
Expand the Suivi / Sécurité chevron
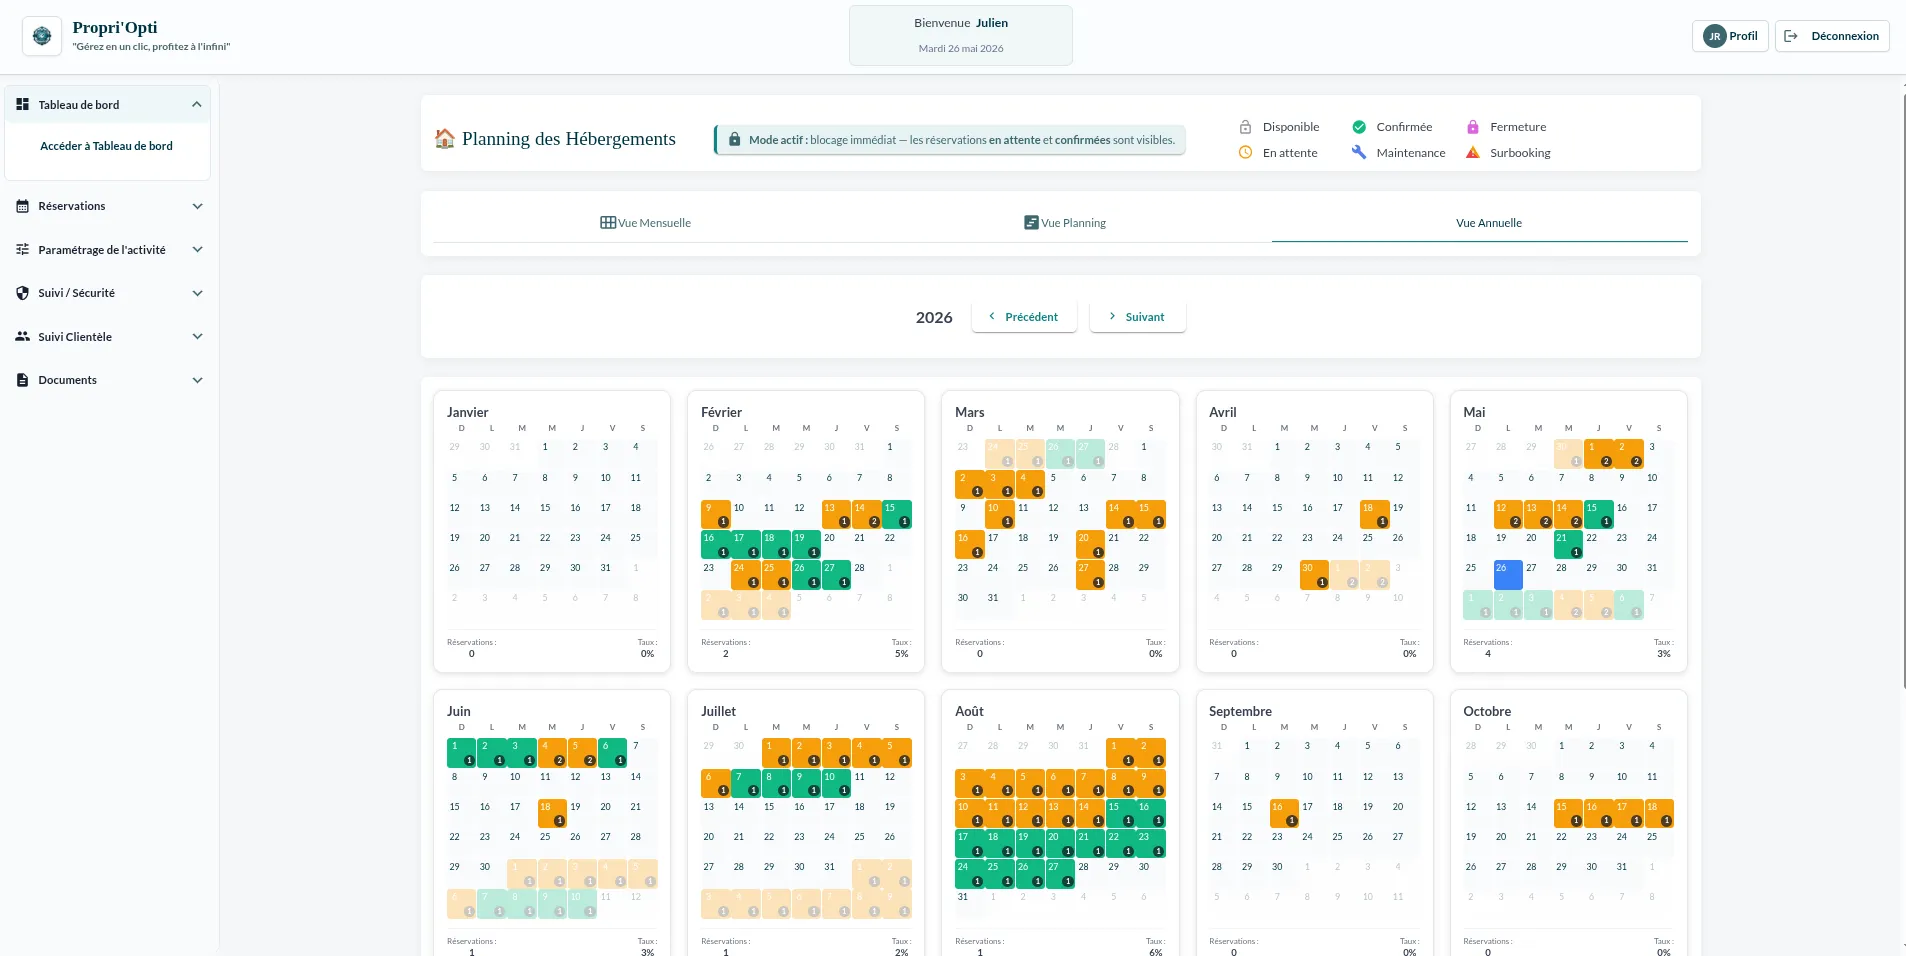pos(197,293)
